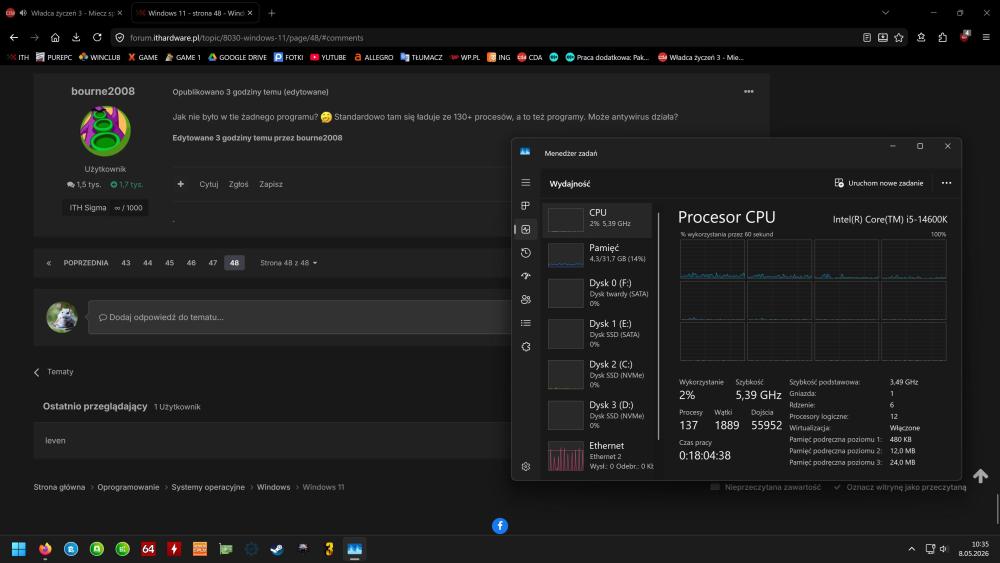Open App history page in Task Manager sidebar
The width and height of the screenshot is (1000, 563).
pyautogui.click(x=526, y=253)
